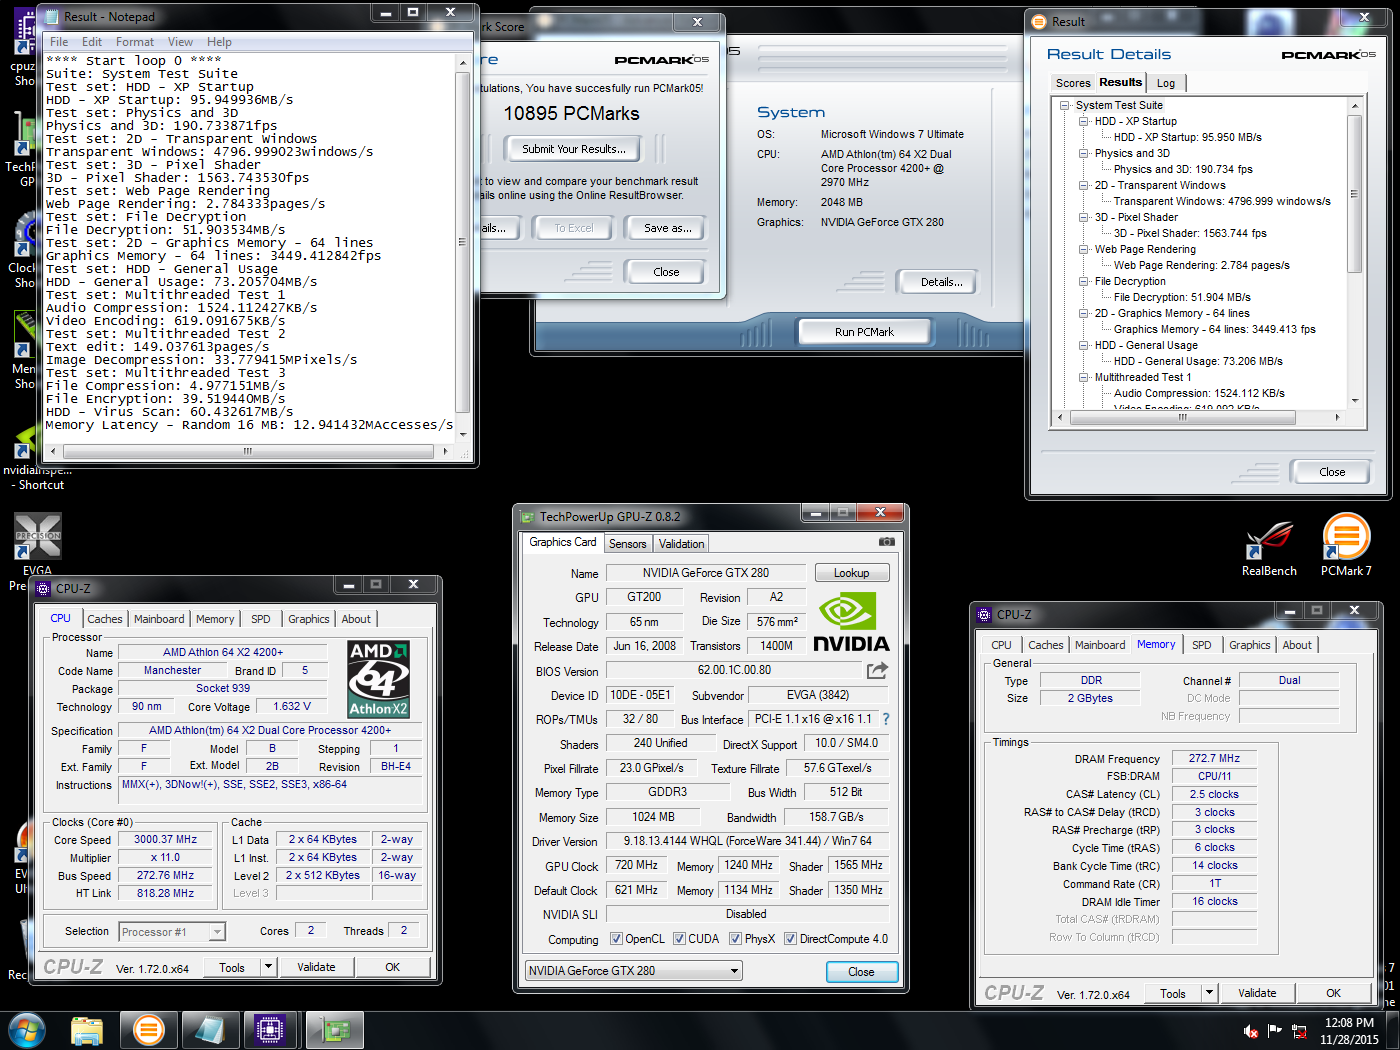Open the GPU selection dropdown in GPU-Z

634,971
